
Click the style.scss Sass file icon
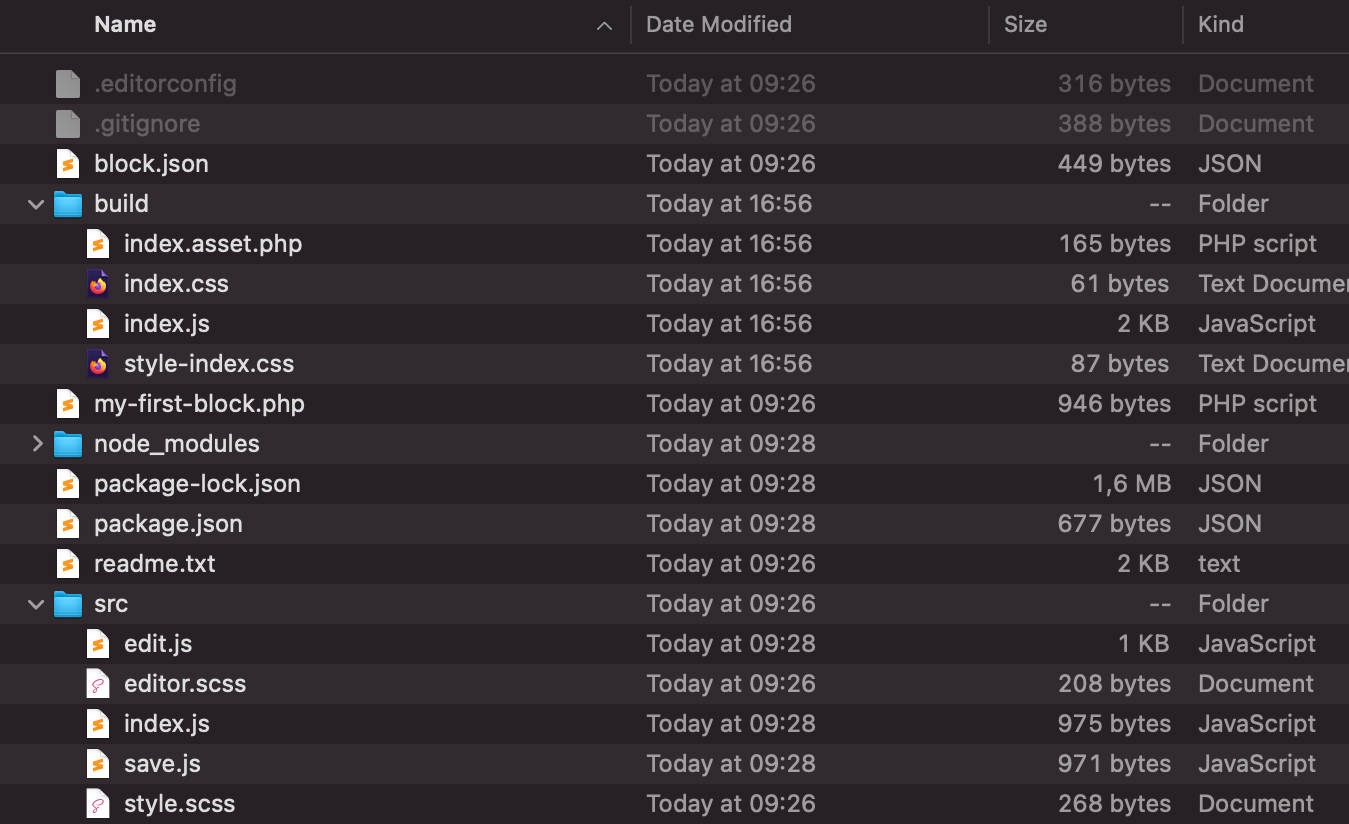97,804
